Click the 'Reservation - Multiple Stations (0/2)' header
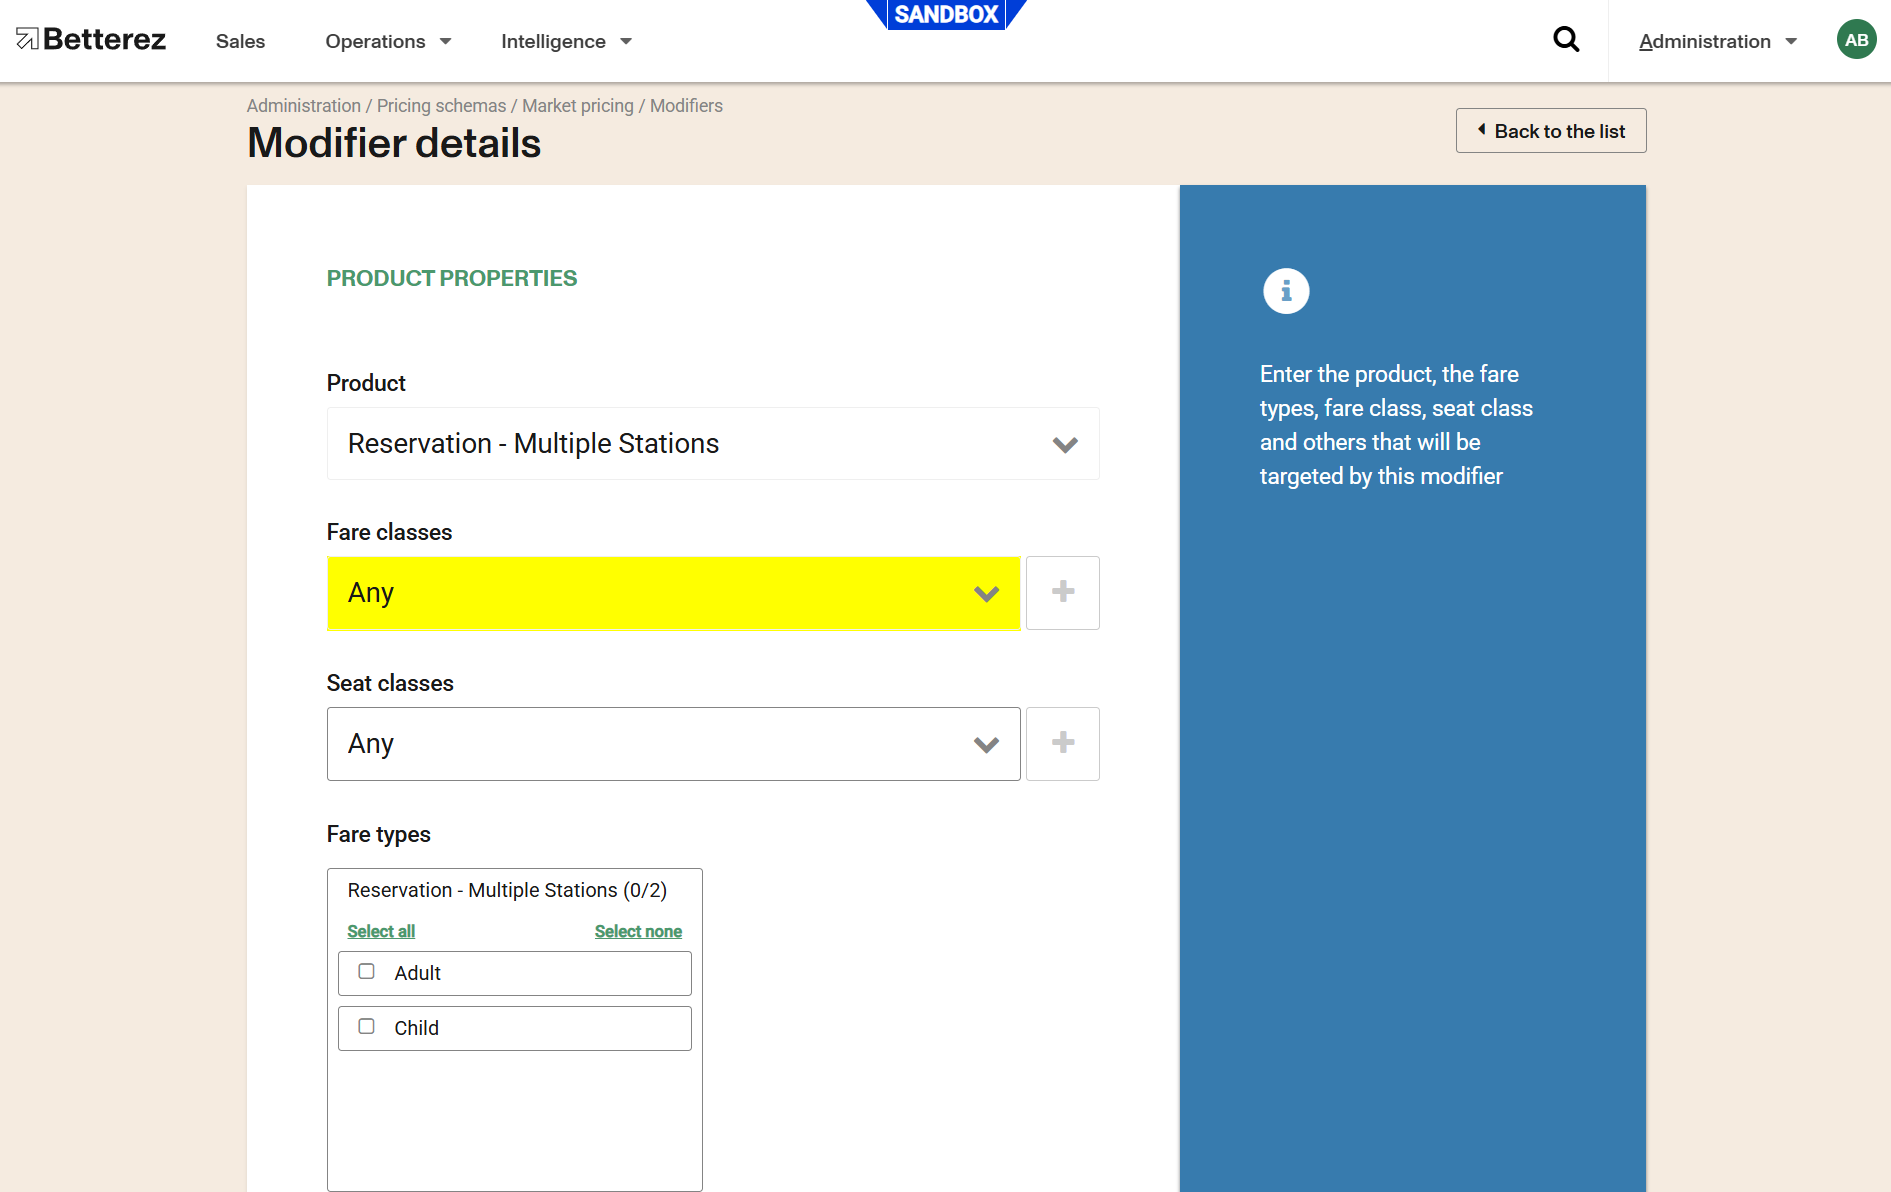Image resolution: width=1891 pixels, height=1192 pixels. tap(507, 890)
